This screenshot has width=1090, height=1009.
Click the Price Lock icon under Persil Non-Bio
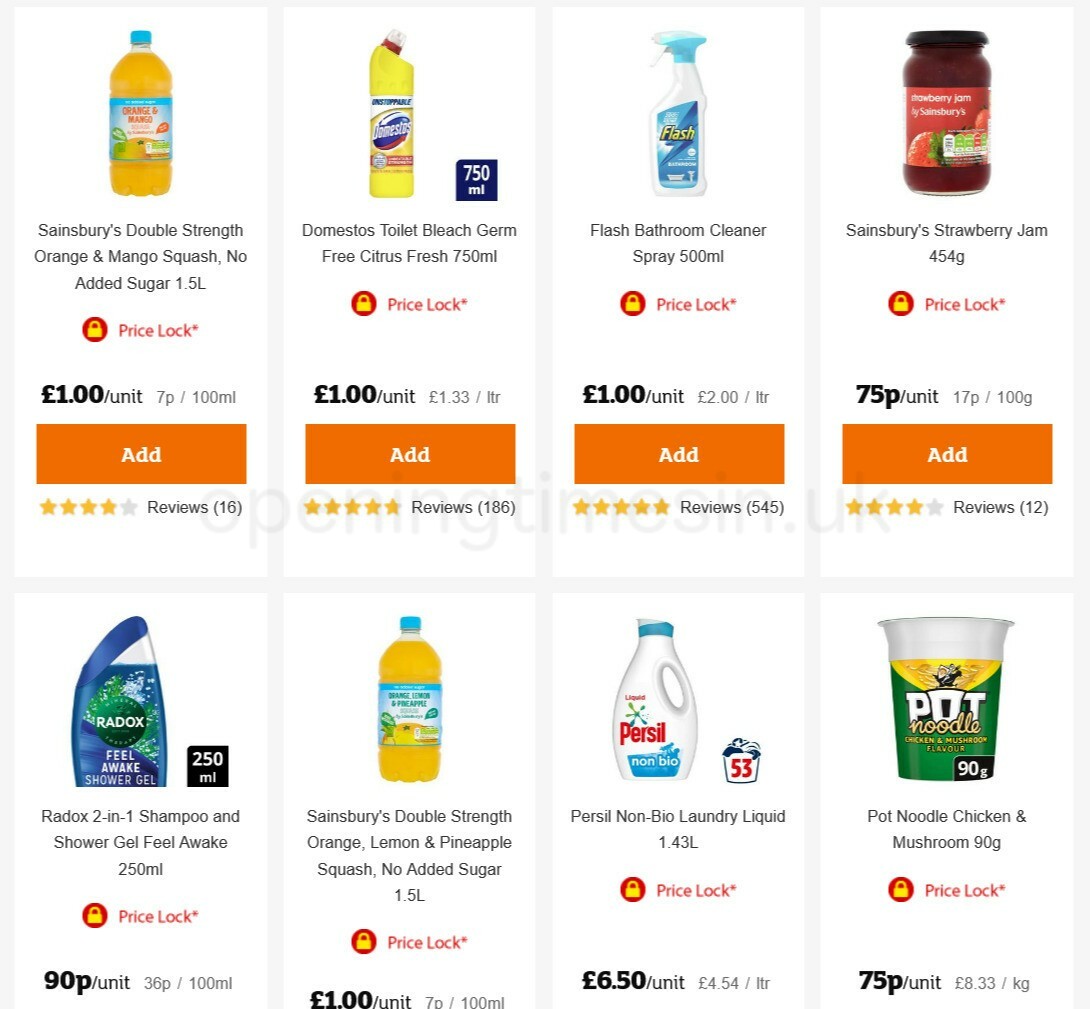[x=632, y=890]
